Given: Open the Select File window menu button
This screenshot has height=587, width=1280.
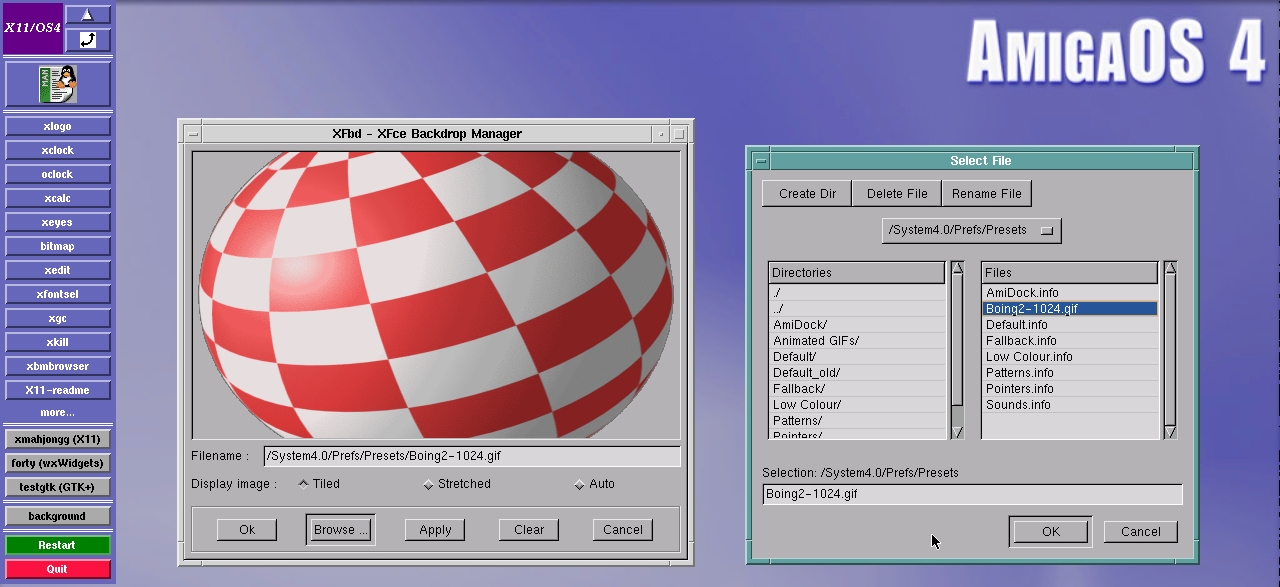Looking at the screenshot, I should point(761,161).
